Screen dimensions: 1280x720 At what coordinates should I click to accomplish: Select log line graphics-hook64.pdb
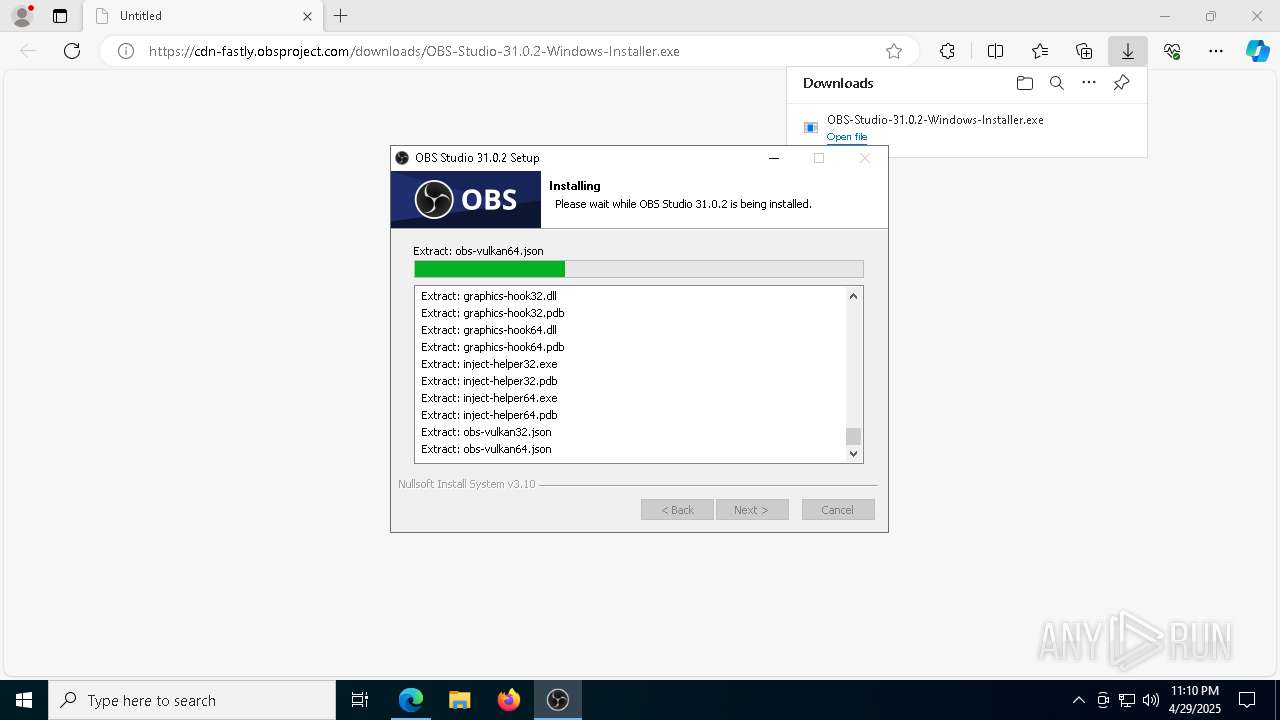(x=493, y=347)
